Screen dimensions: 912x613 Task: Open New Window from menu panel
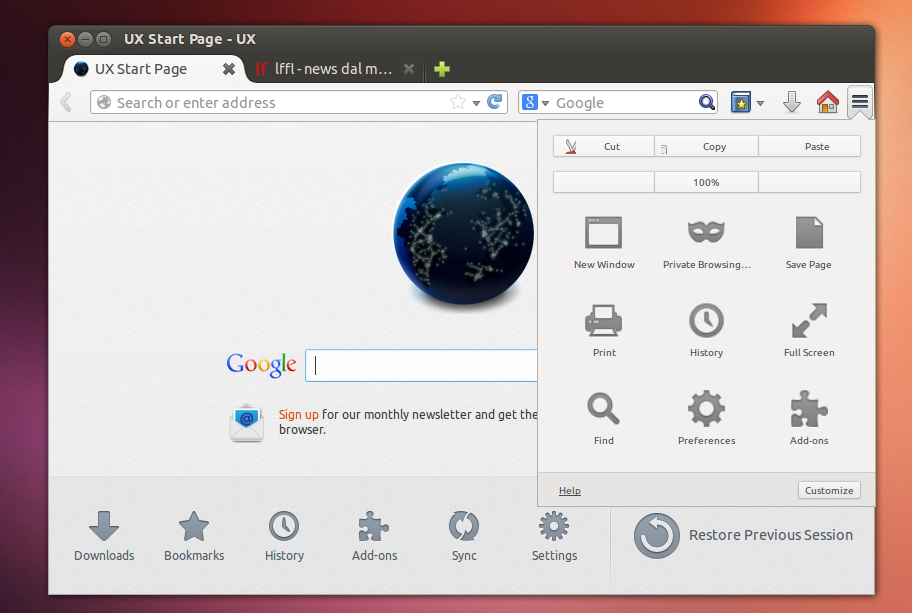tap(604, 243)
